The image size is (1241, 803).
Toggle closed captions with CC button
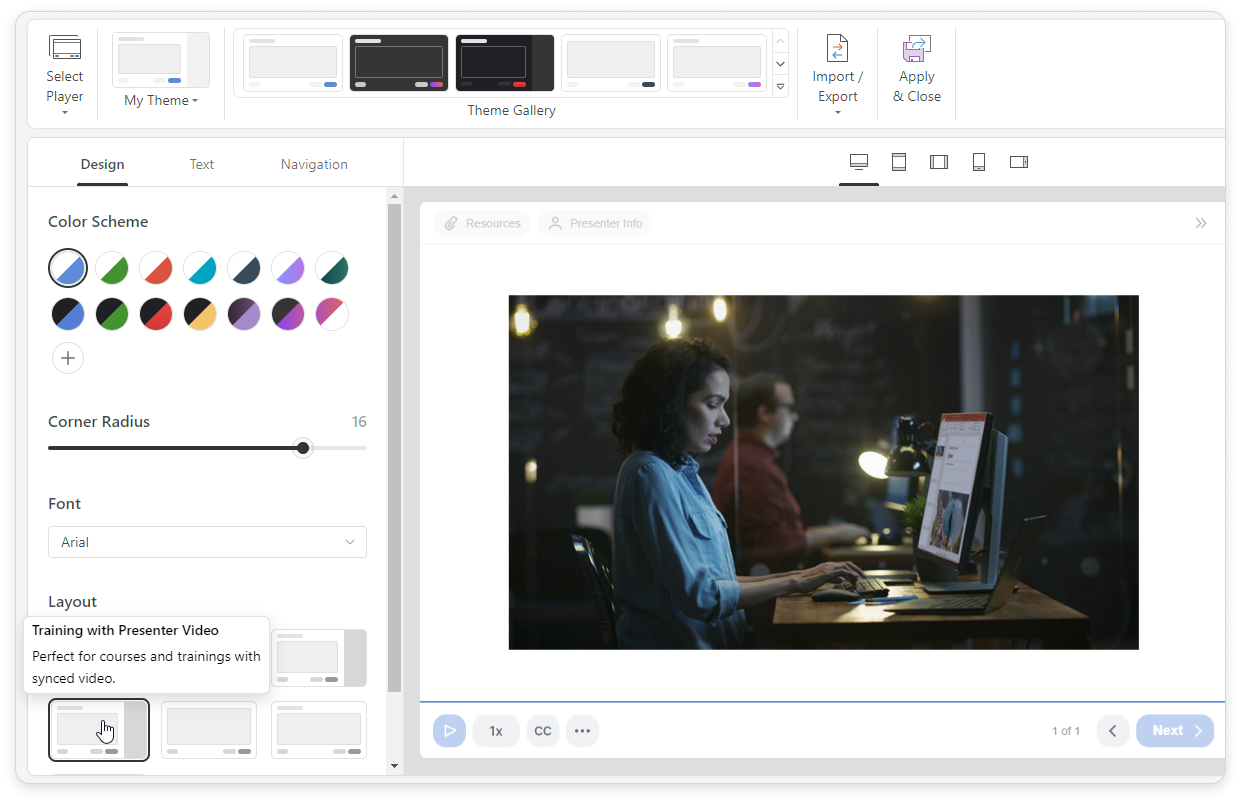tap(542, 730)
